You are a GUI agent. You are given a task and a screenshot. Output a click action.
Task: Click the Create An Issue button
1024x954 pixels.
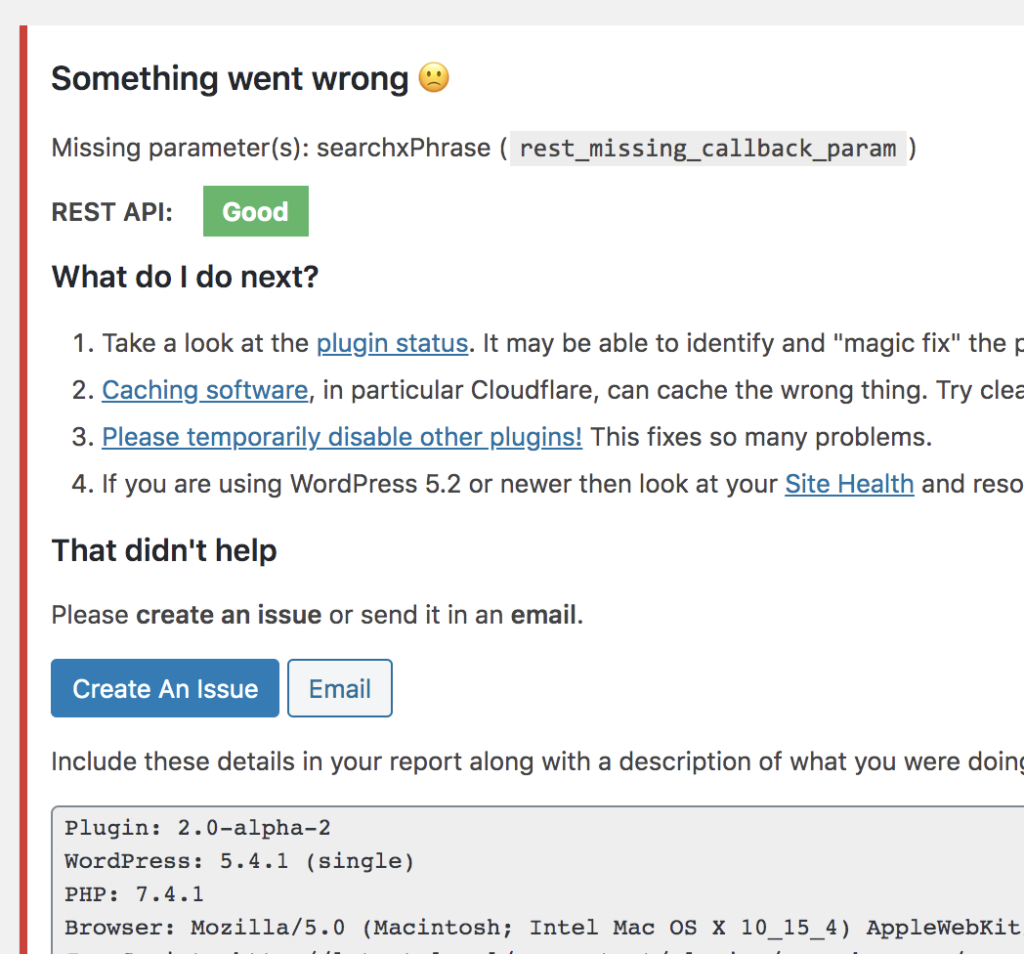(x=165, y=688)
